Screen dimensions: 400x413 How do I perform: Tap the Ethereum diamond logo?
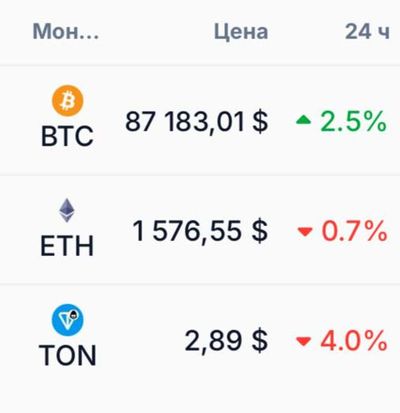[67, 210]
